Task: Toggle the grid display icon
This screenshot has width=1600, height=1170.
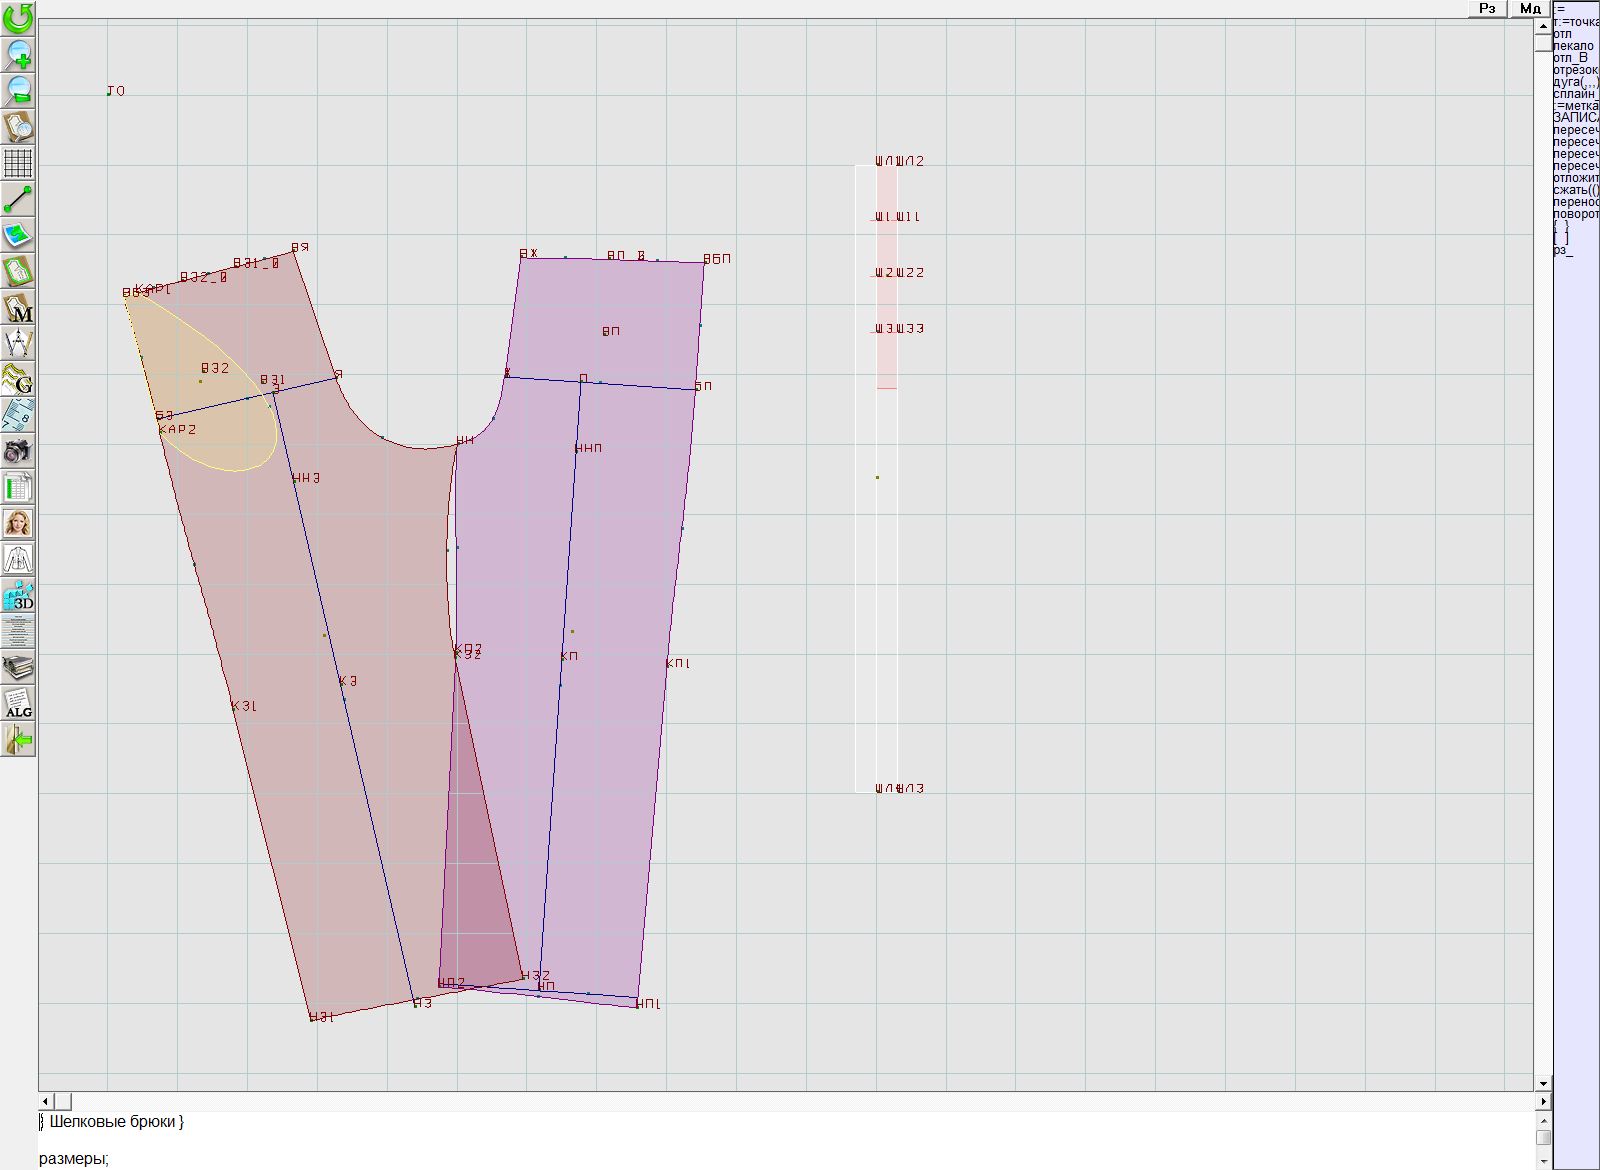Action: 18,163
